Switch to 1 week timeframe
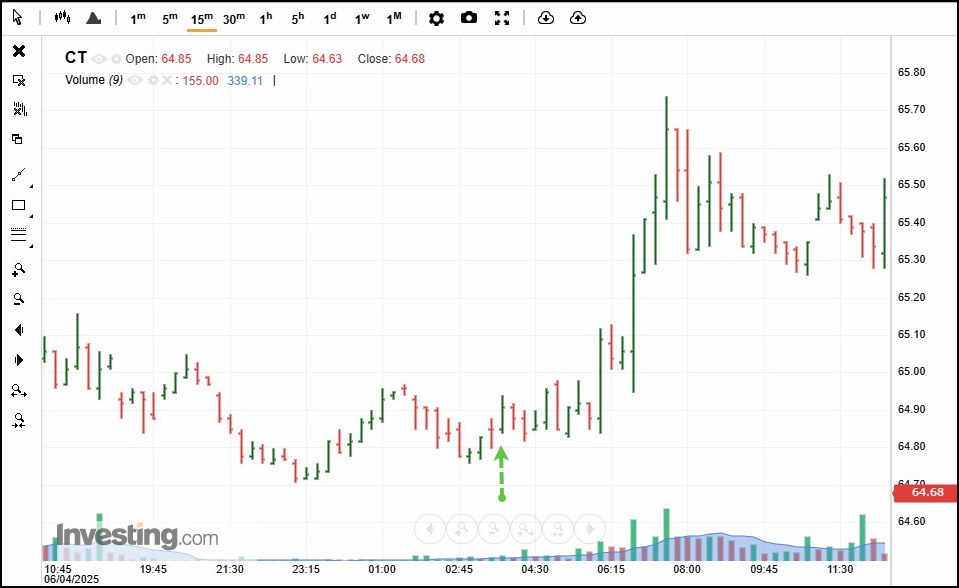This screenshot has width=959, height=588. [x=362, y=18]
